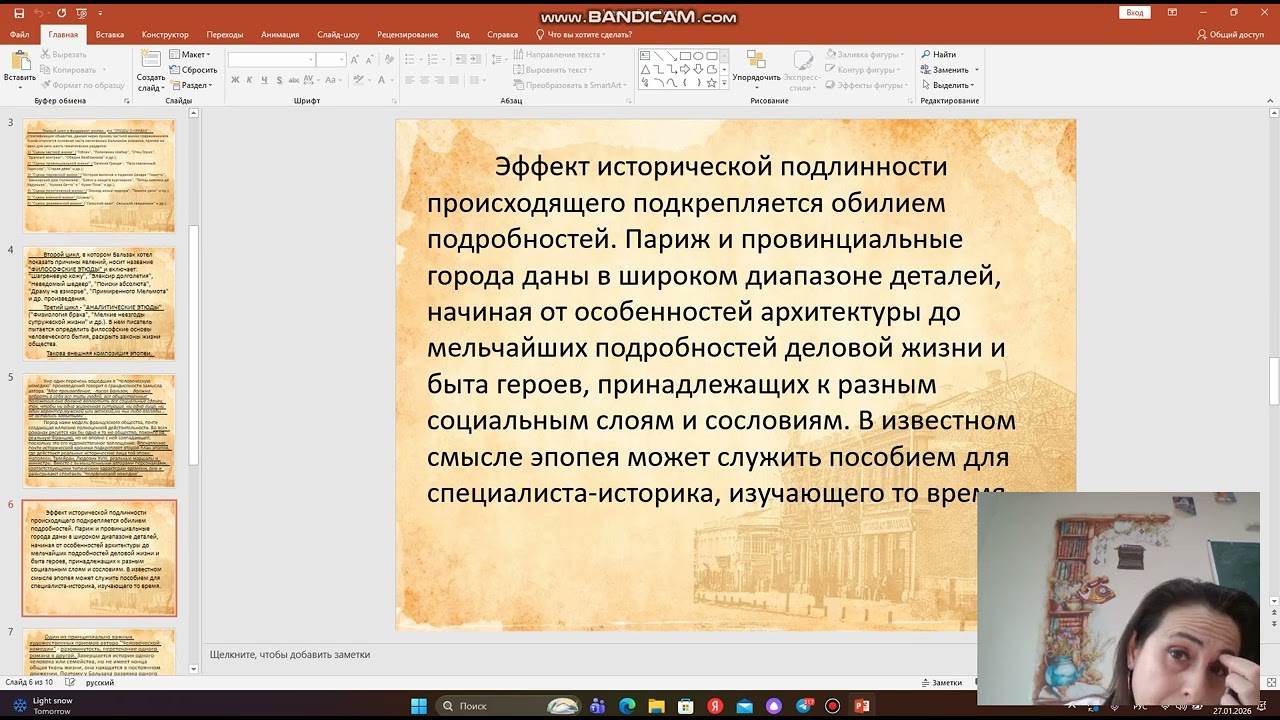Center text in paragraph group

coord(425,80)
